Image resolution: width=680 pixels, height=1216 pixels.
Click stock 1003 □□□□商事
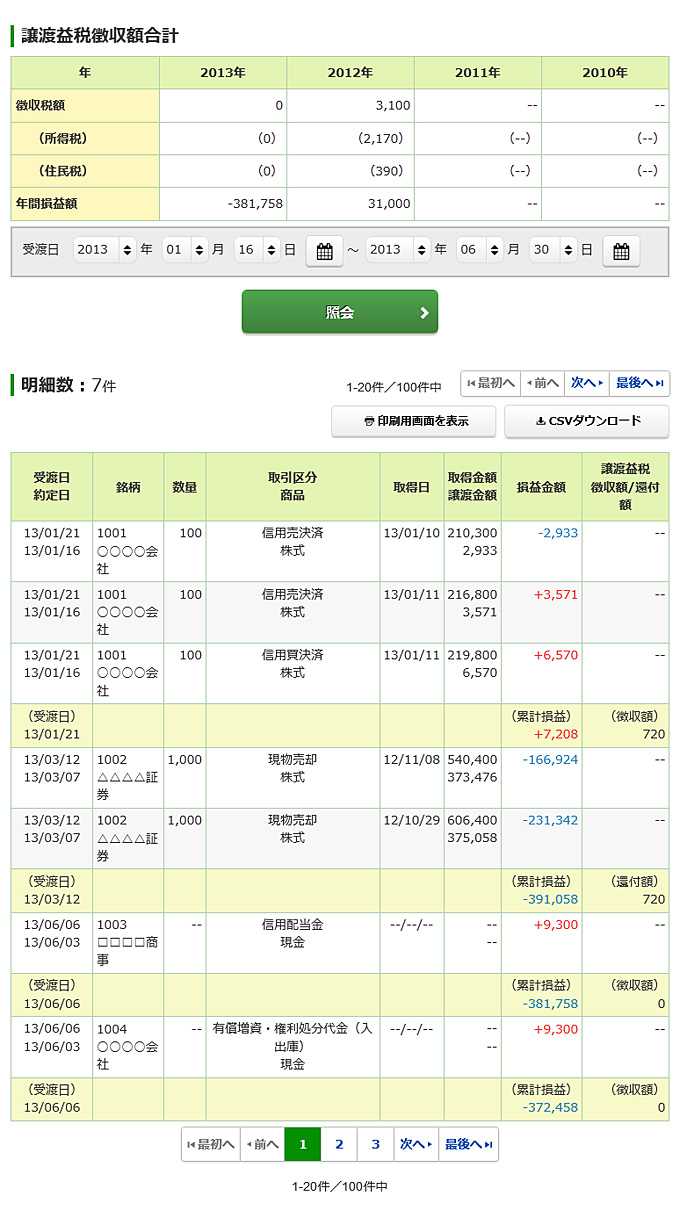(x=127, y=942)
